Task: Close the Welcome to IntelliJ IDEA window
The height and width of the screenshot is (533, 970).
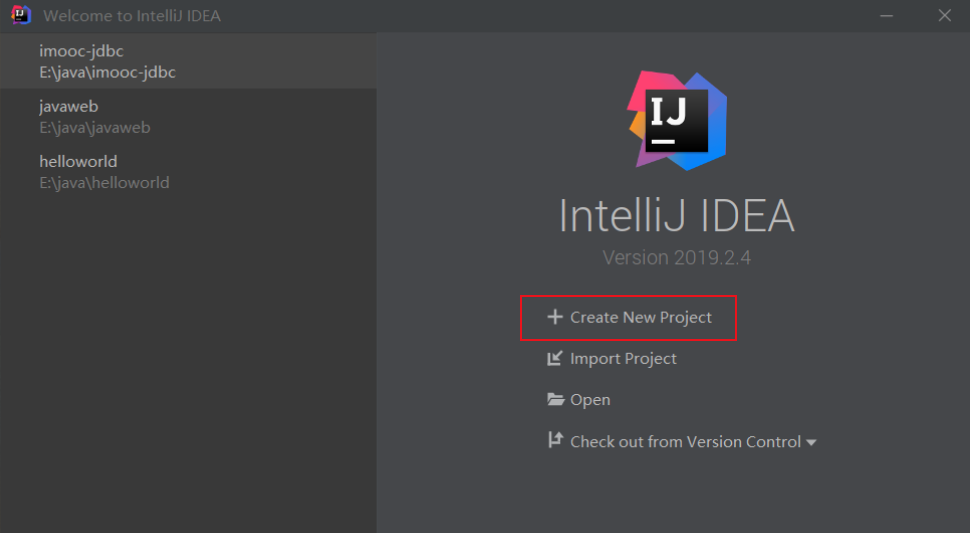Action: tap(944, 15)
